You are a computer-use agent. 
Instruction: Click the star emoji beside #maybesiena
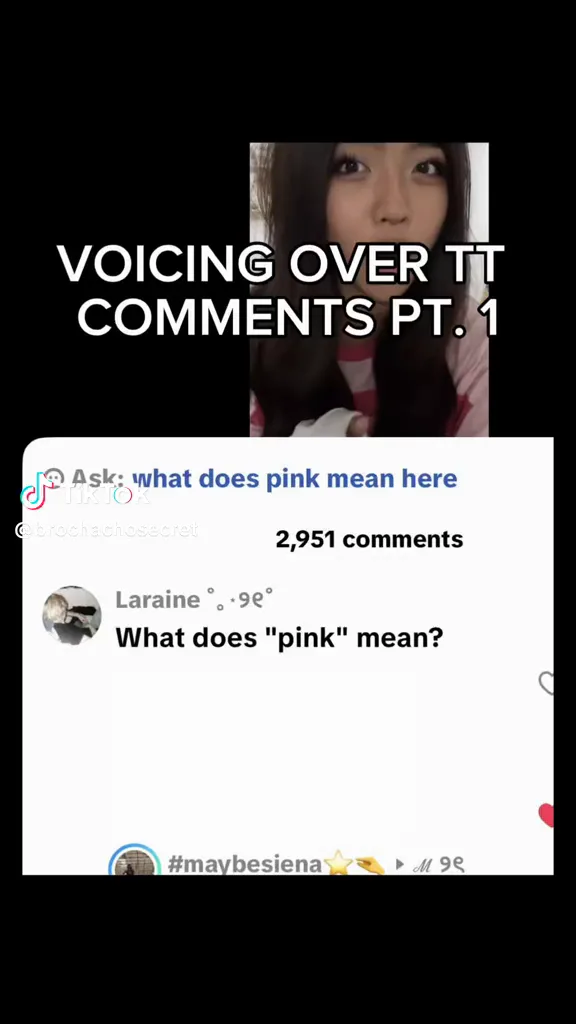[338, 864]
